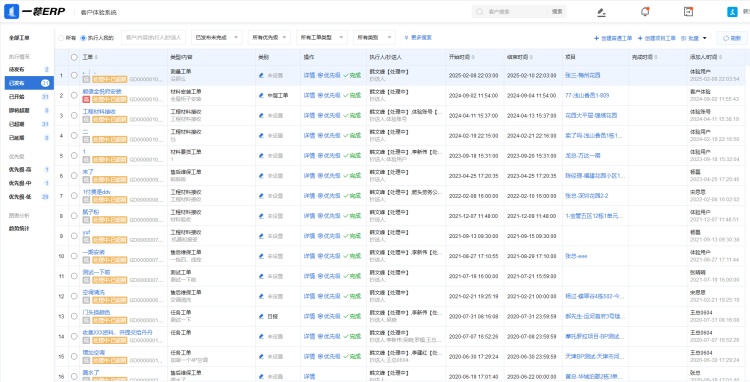Image resolution: width=750 pixels, height=382 pixels.
Task: Click green 完成 checkmark in row 1
Action: [352, 76]
